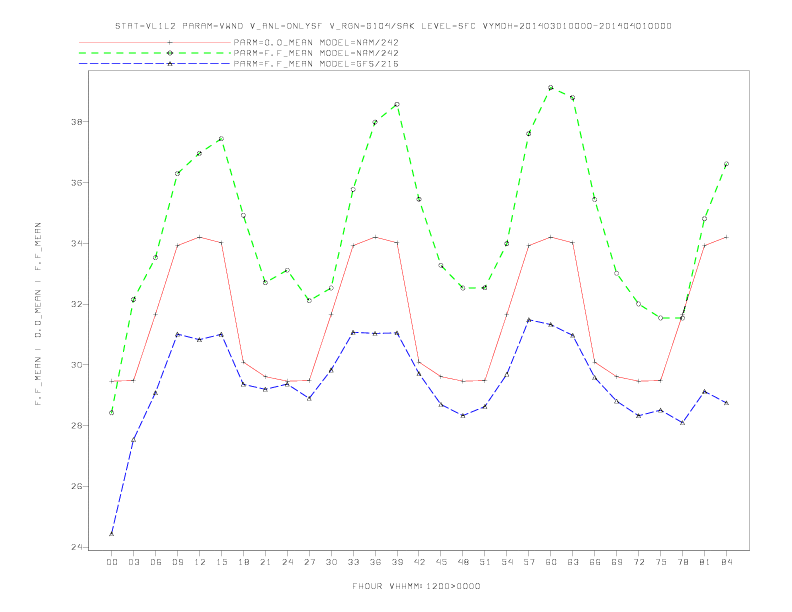Click the y-axis tick label 32
This screenshot has width=792, height=612.
click(76, 304)
